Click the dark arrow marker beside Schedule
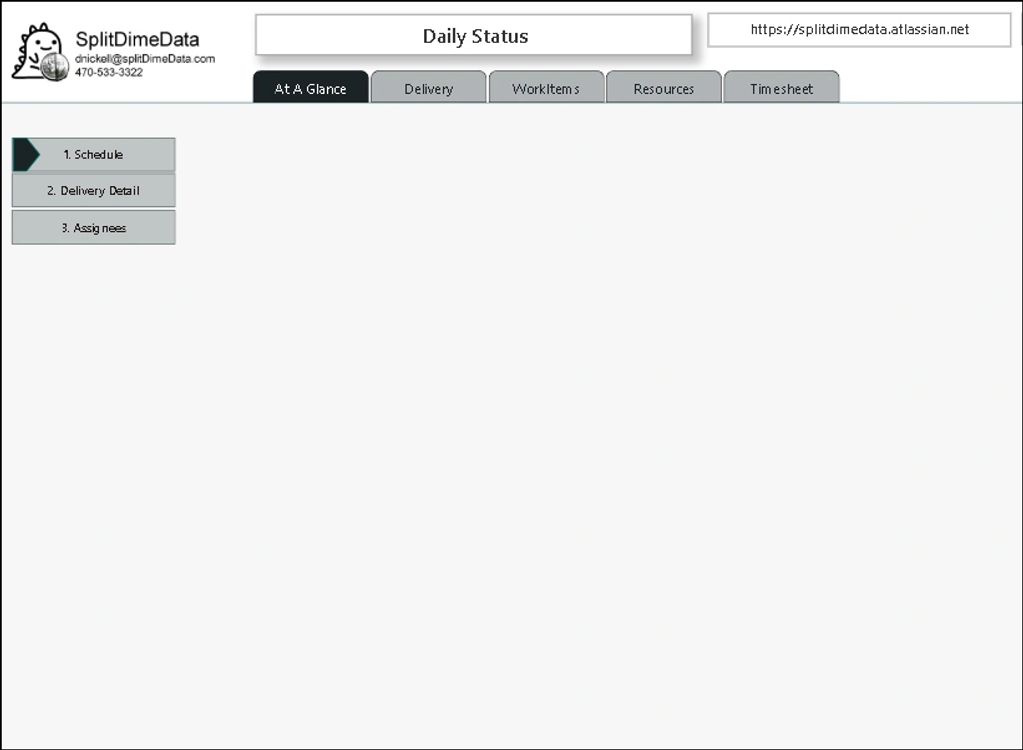 point(26,155)
